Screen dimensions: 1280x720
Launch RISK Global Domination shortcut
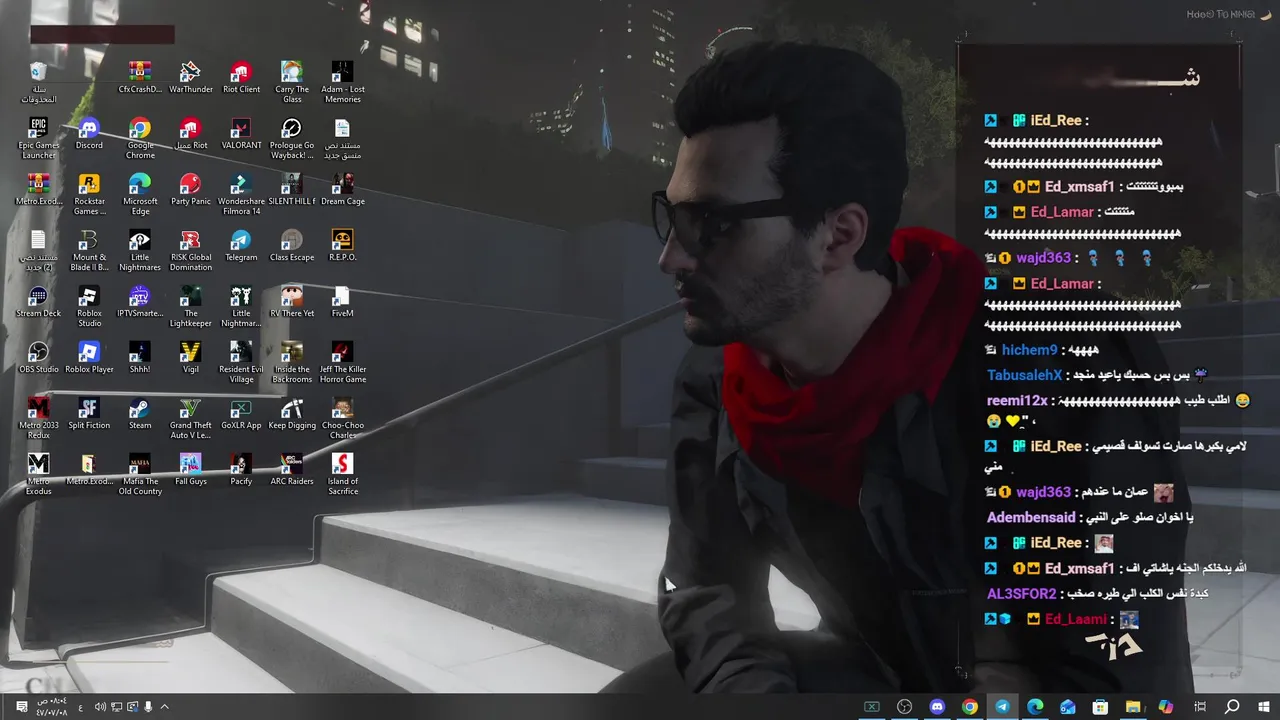[x=190, y=250]
